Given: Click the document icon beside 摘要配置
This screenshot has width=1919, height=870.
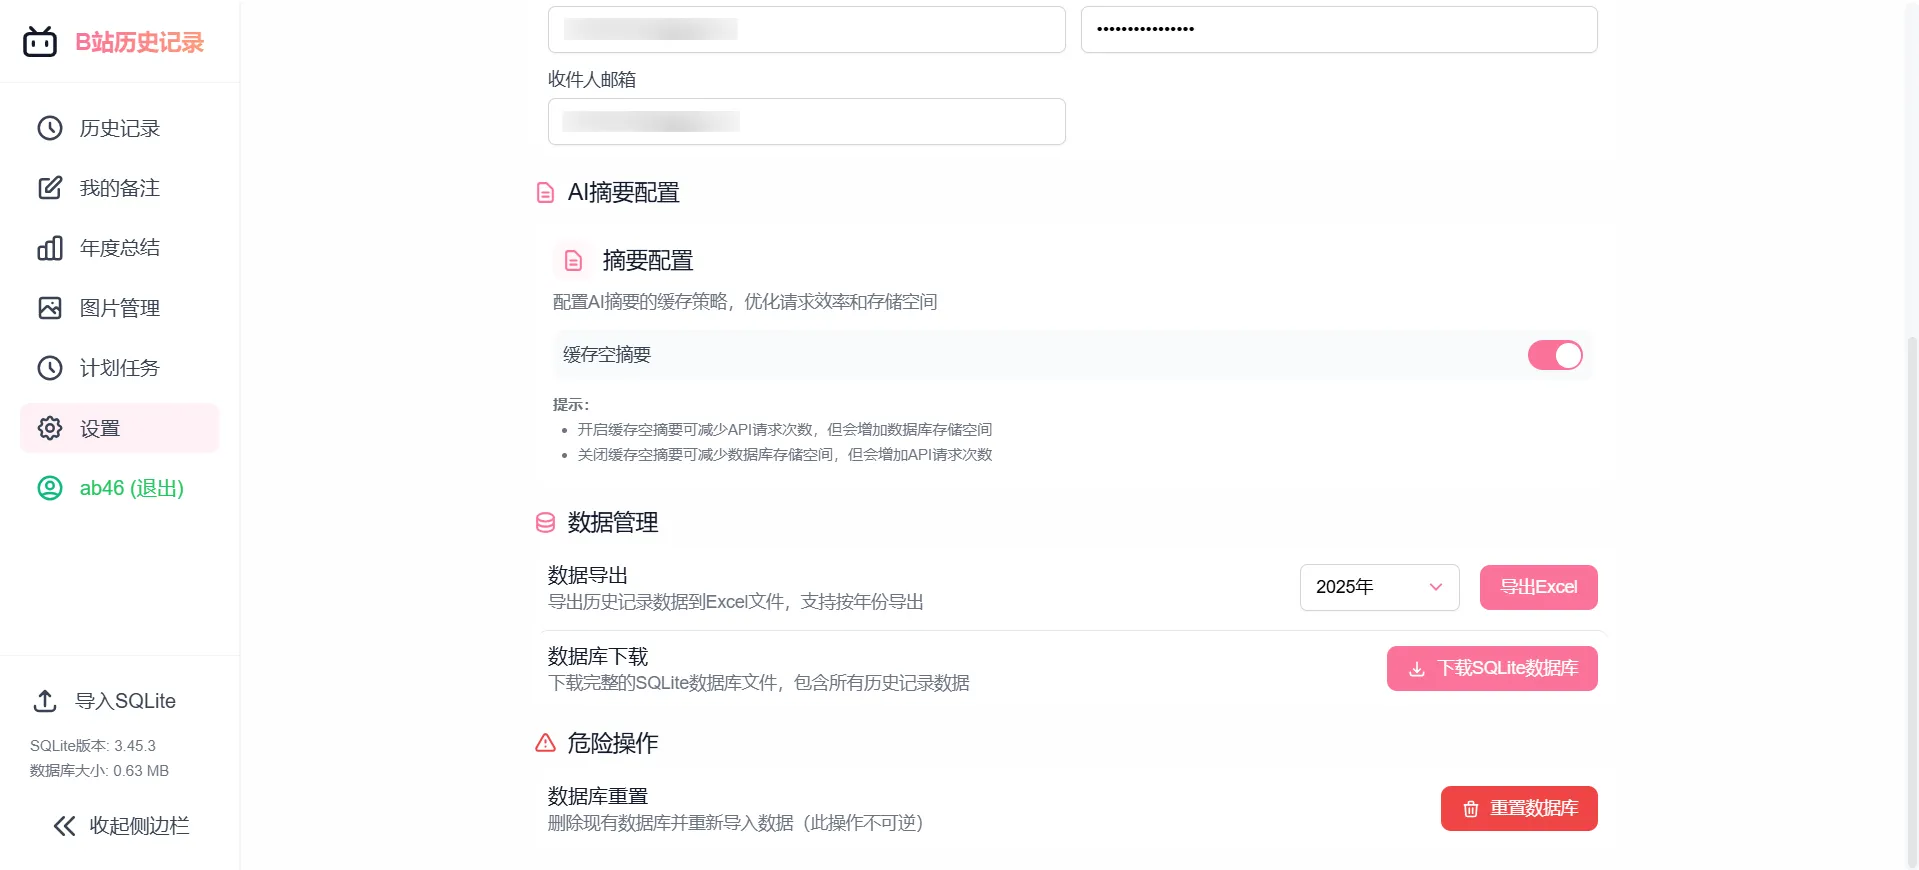Looking at the screenshot, I should [573, 261].
